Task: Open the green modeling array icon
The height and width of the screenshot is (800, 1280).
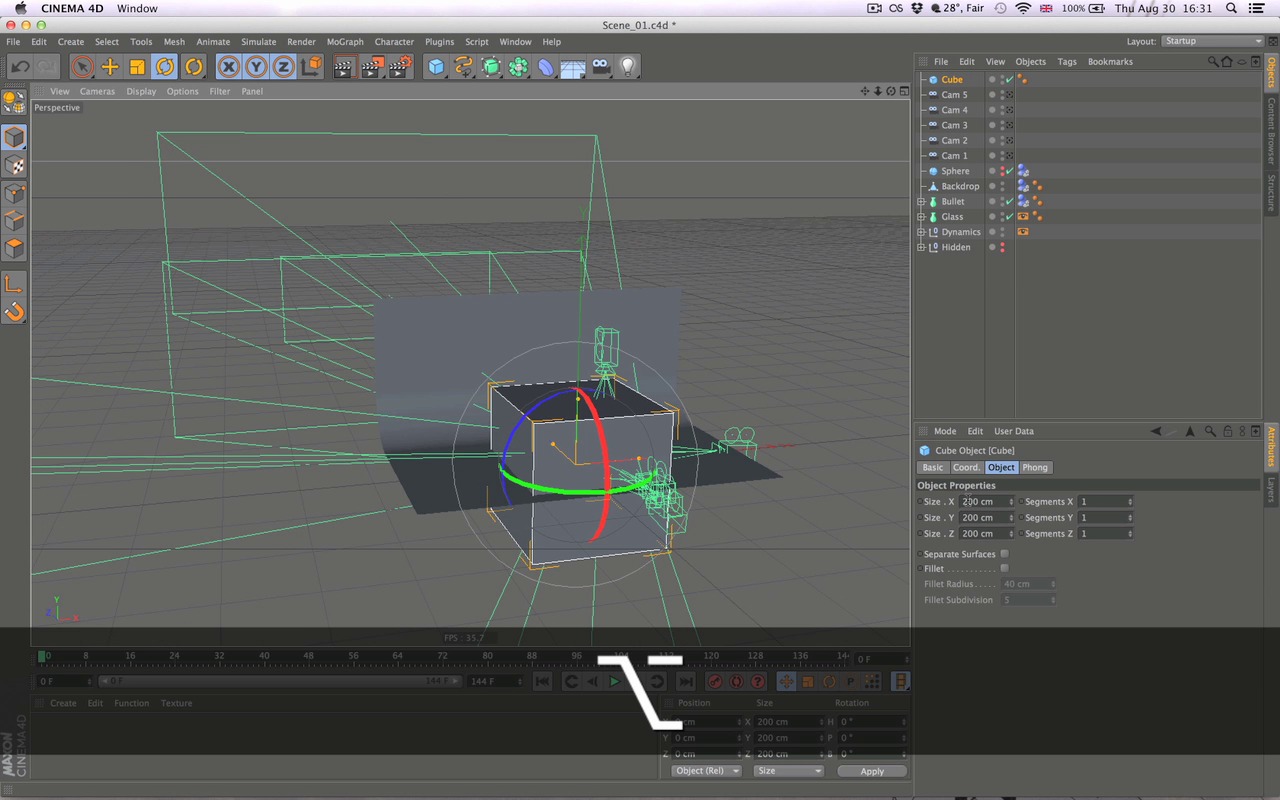Action: [518, 67]
